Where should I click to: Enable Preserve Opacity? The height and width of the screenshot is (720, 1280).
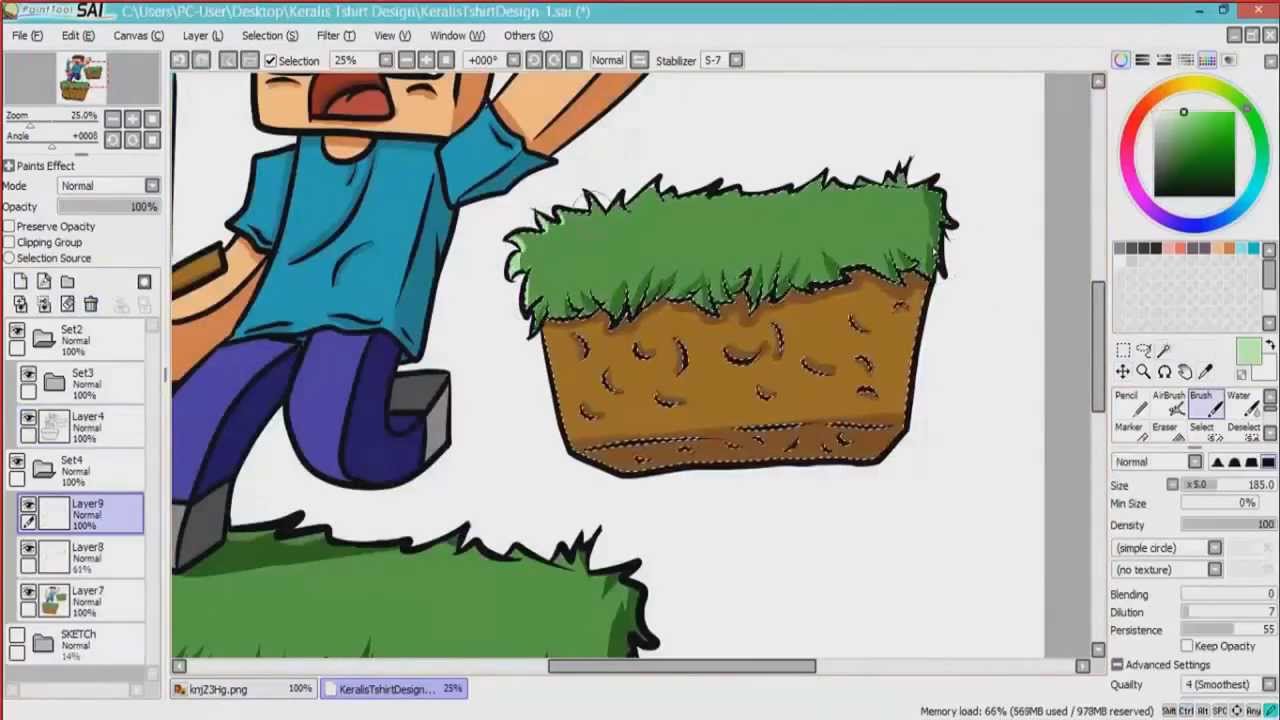9,227
